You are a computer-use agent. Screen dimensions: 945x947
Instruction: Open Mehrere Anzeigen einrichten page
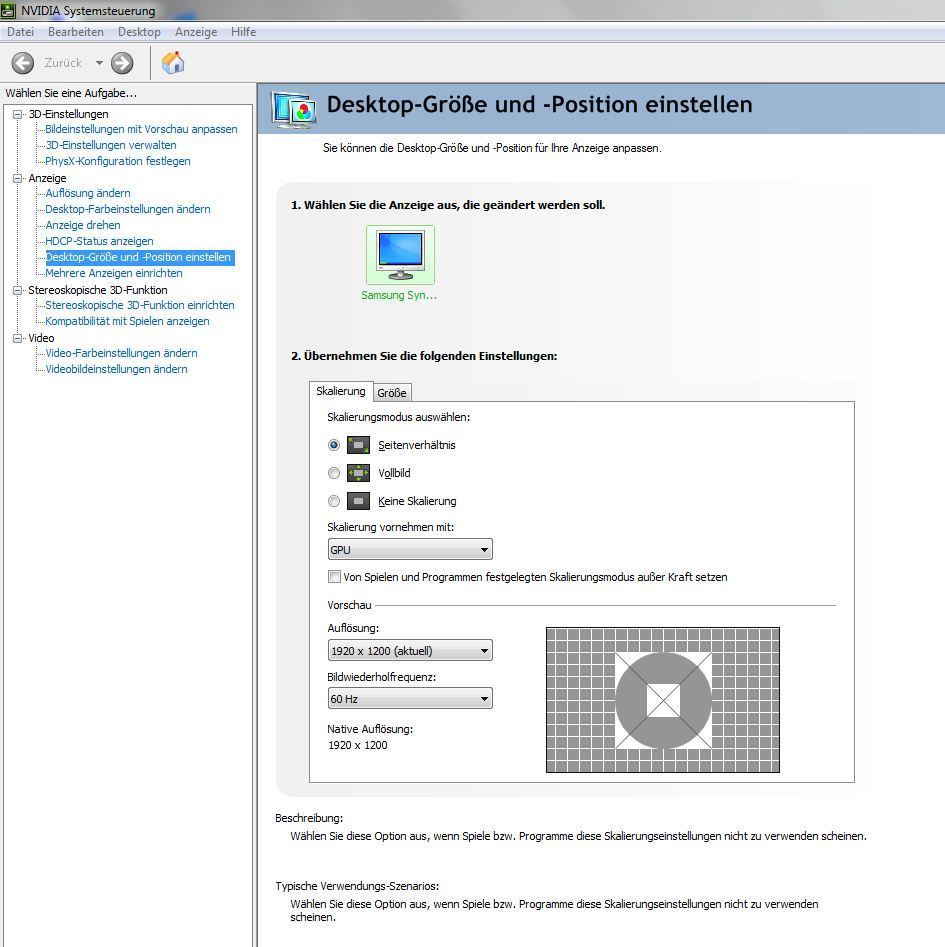[114, 273]
